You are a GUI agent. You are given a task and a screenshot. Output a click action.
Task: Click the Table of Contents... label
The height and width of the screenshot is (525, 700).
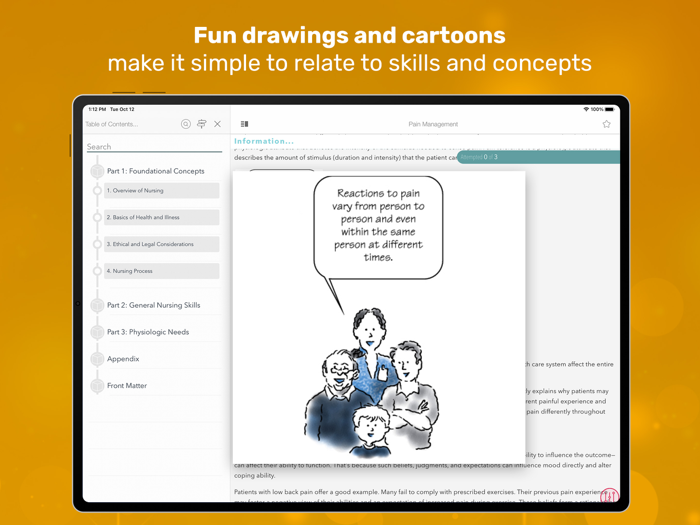(x=112, y=124)
